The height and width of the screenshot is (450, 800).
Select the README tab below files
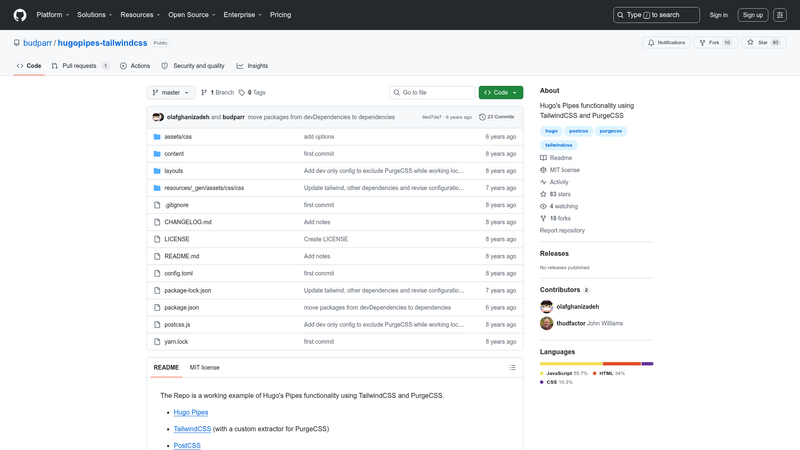(x=166, y=367)
